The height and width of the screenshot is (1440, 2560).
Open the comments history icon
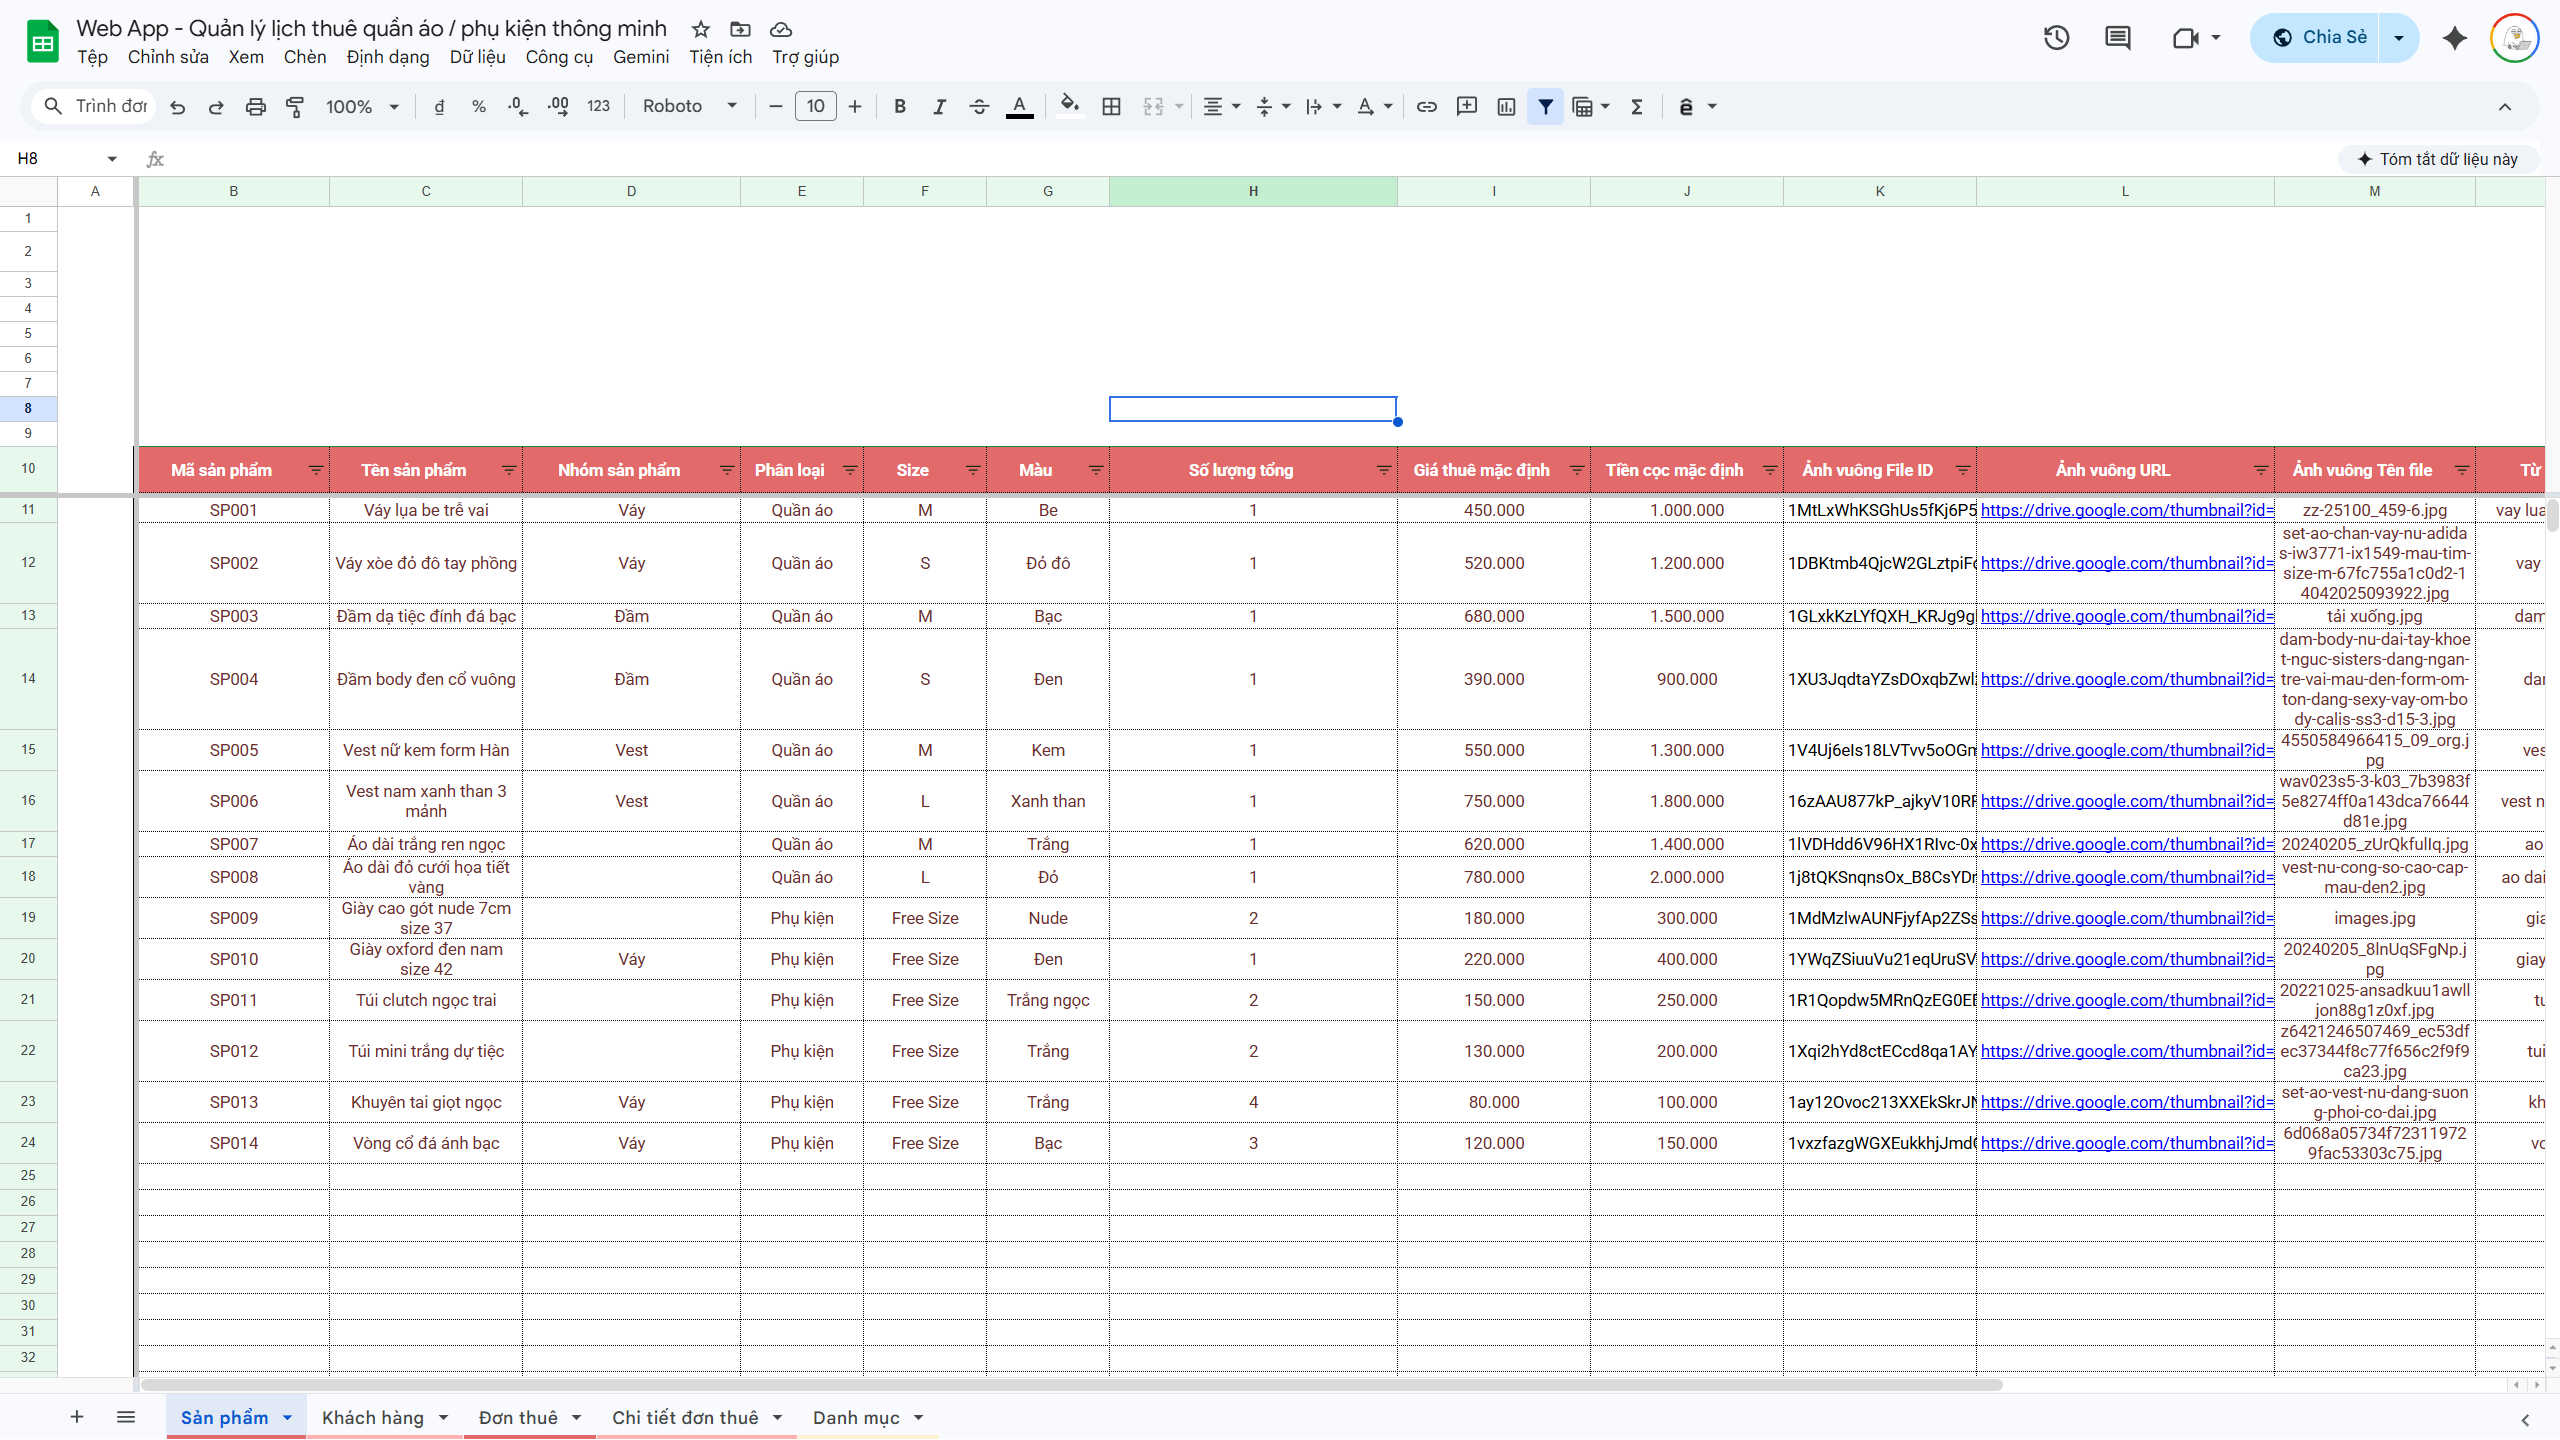2117,38
